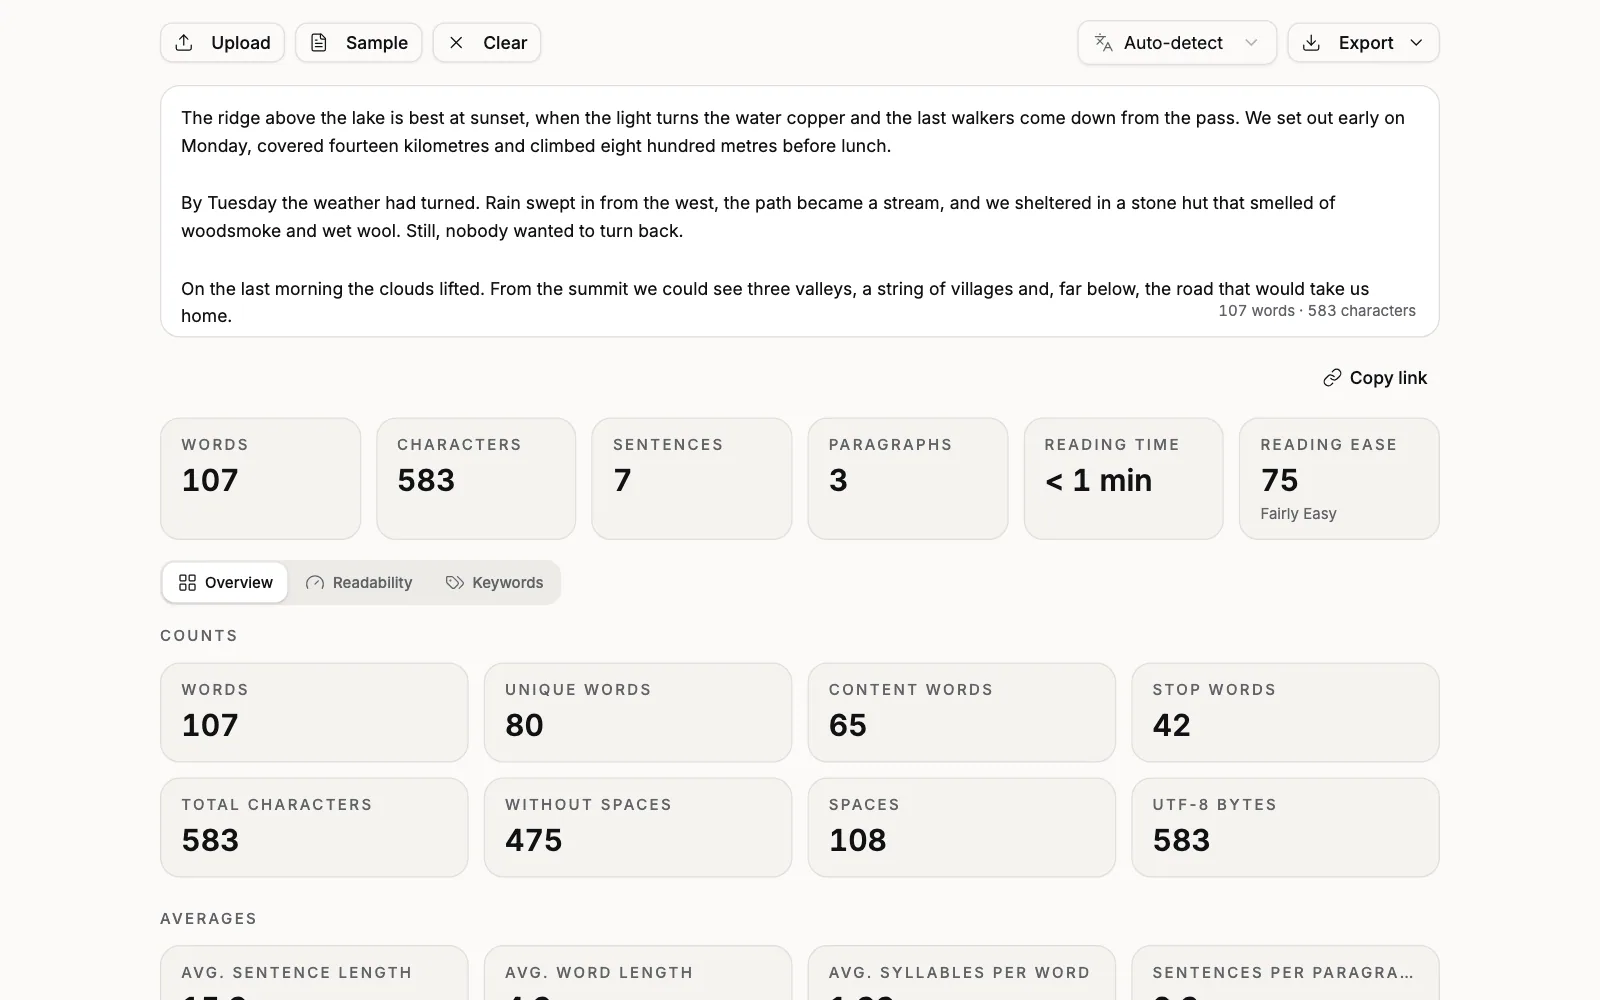Viewport: 1600px width, 1000px height.
Task: Click the Stop Words value 42
Action: [x=1171, y=726]
